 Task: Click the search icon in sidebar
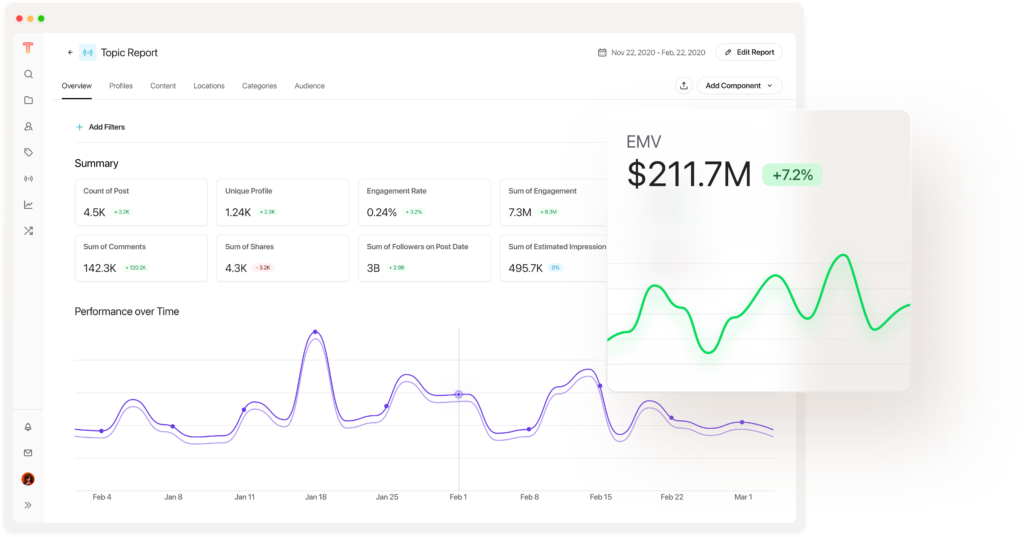click(x=28, y=74)
